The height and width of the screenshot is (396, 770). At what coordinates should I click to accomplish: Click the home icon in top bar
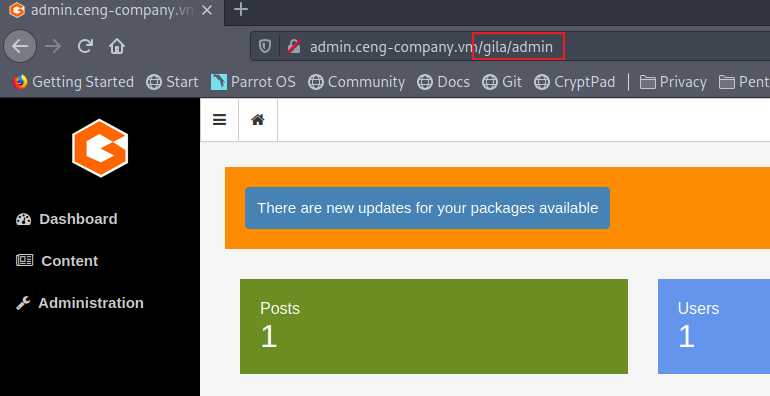[258, 120]
